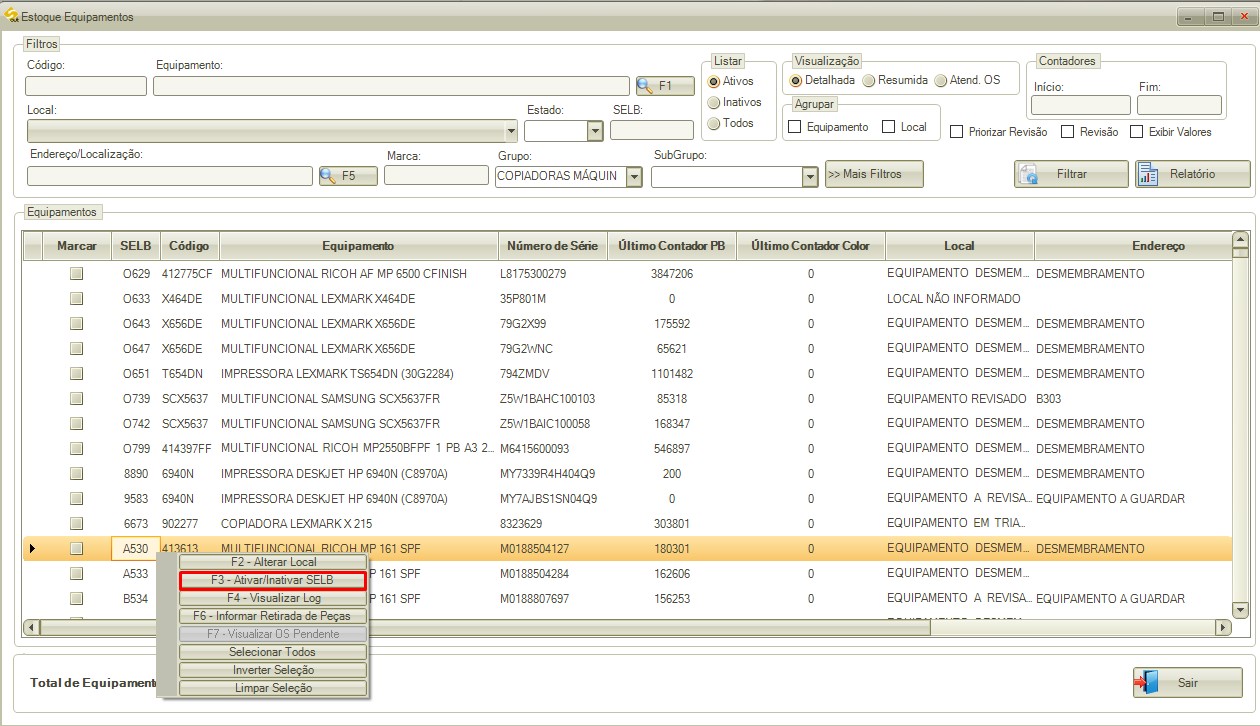Image resolution: width=1260 pixels, height=726 pixels.
Task: Click the horizontal scrollbar left arrow
Action: coord(32,627)
